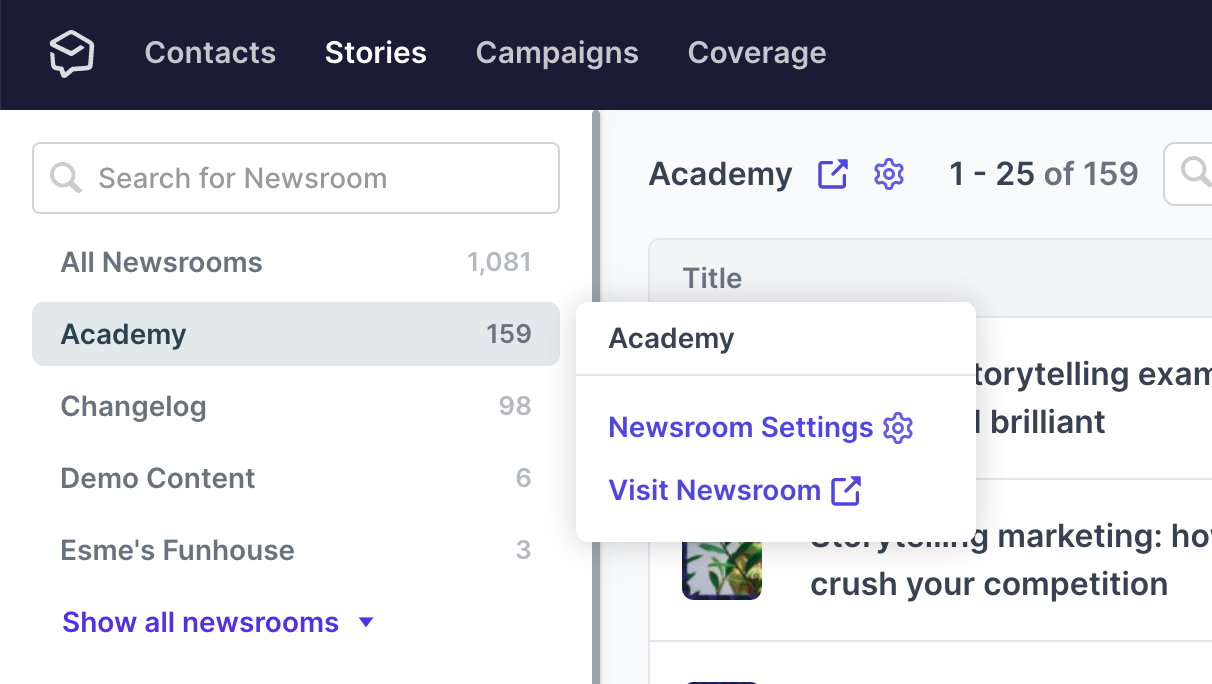Open the external link icon beside the Academy heading
1212x684 pixels.
833,174
